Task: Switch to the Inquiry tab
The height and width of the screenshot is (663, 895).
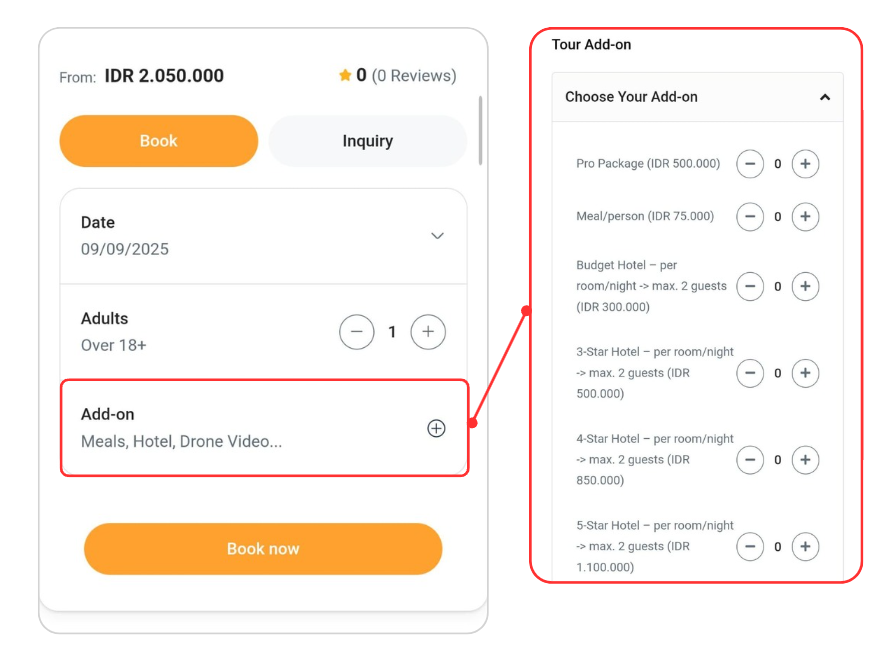Action: (x=367, y=141)
